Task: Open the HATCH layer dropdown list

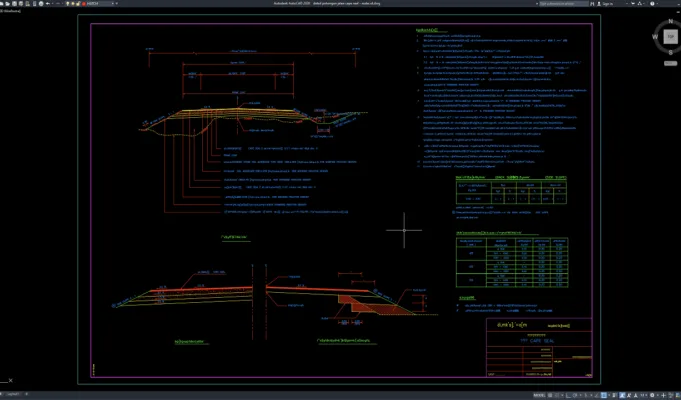Action: 113,3
